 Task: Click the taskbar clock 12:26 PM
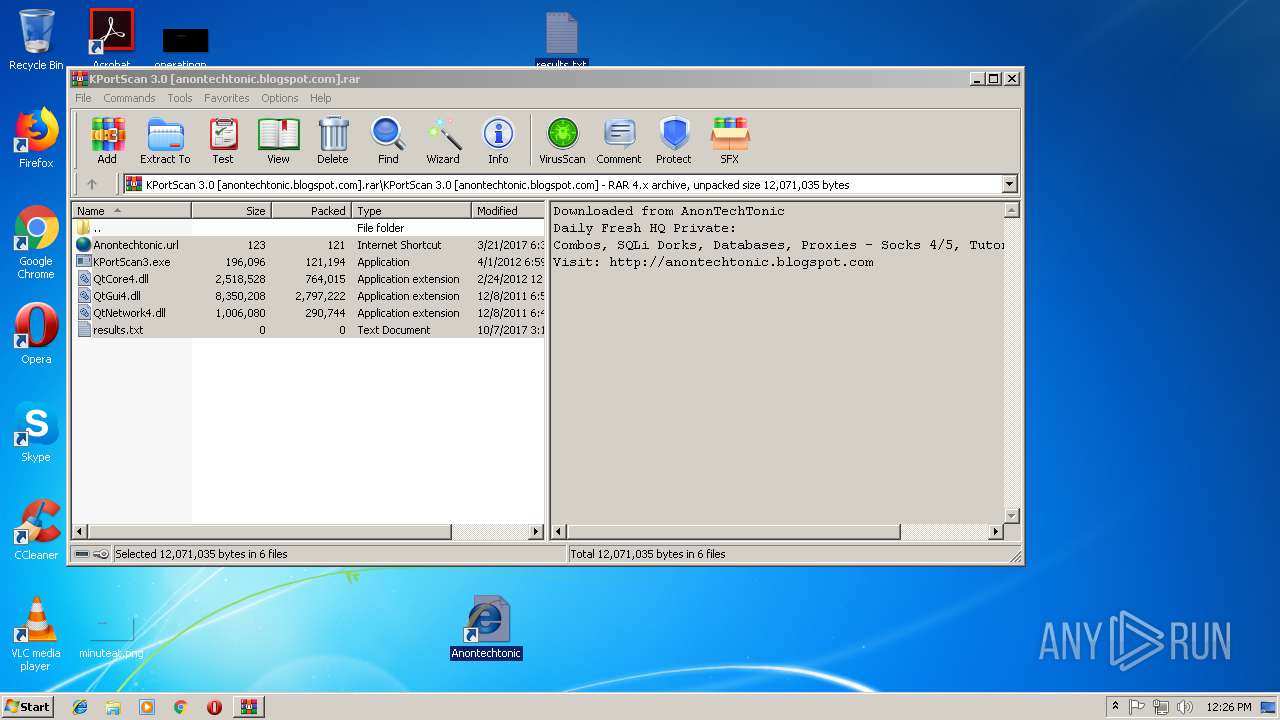pos(1229,707)
